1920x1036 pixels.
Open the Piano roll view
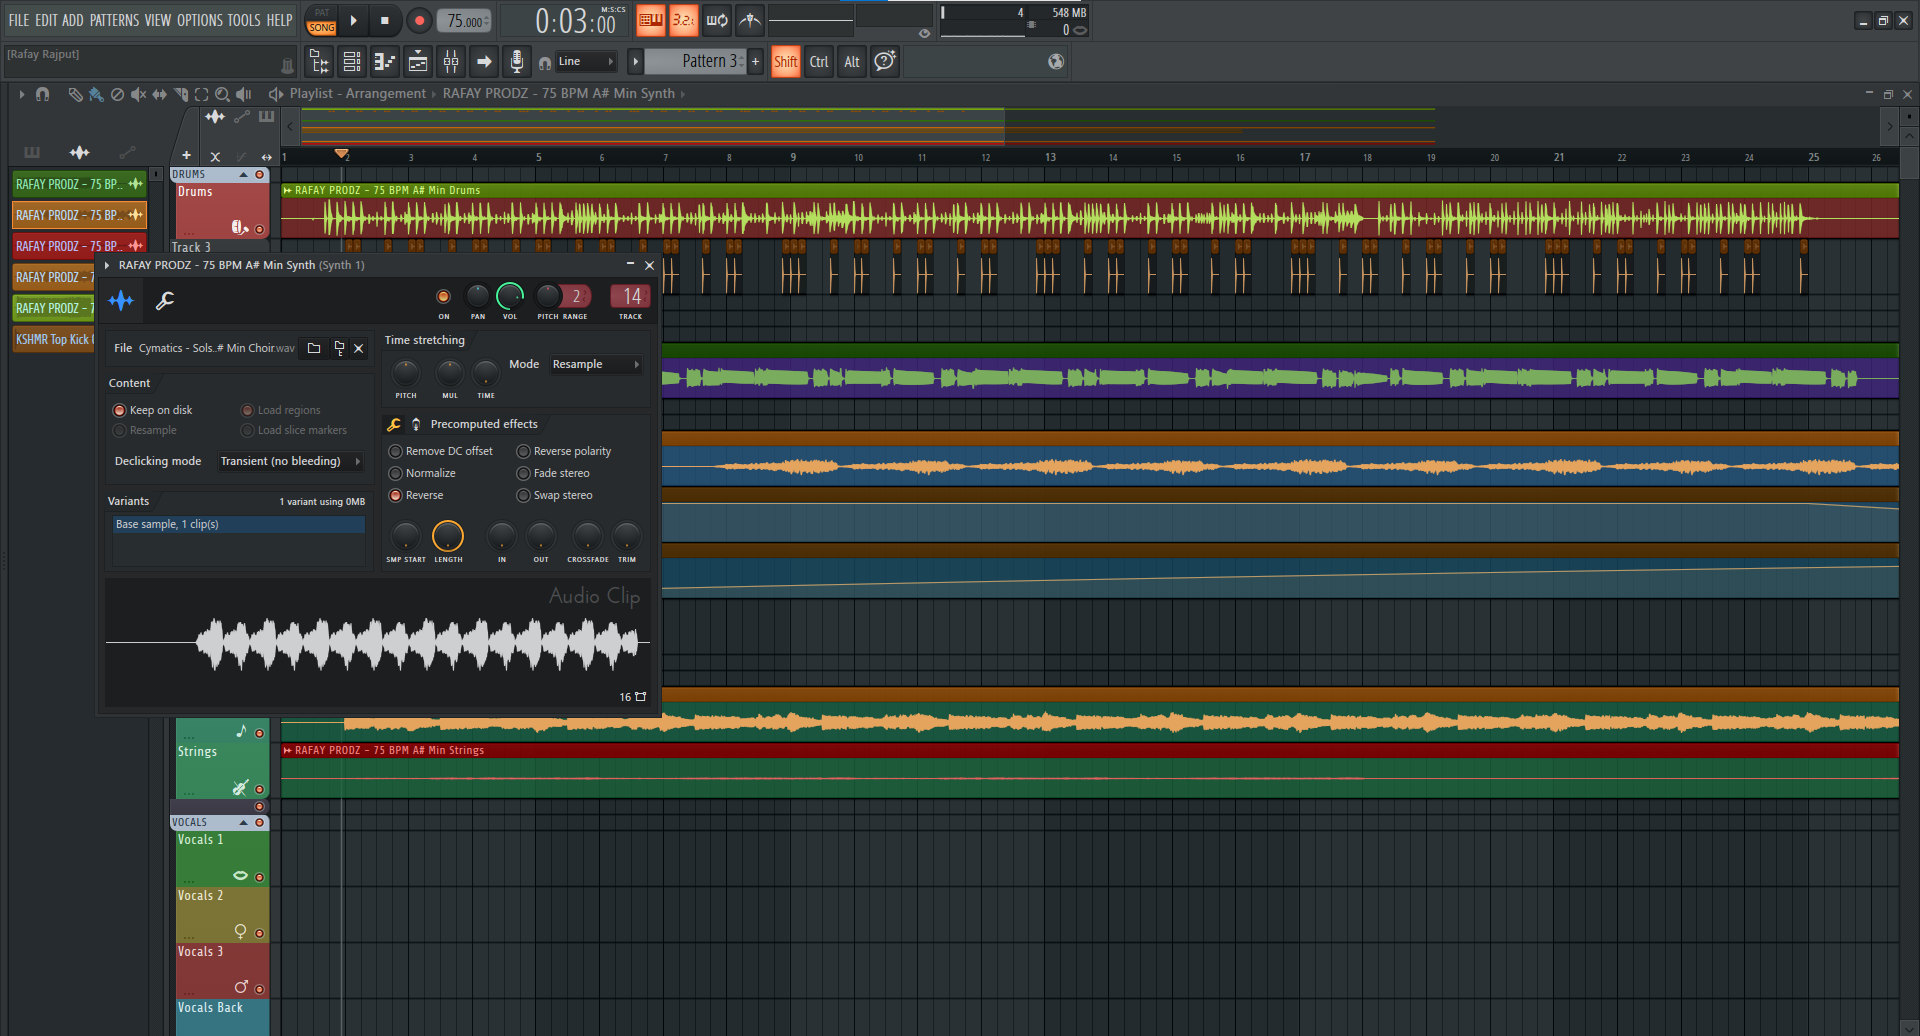point(385,62)
